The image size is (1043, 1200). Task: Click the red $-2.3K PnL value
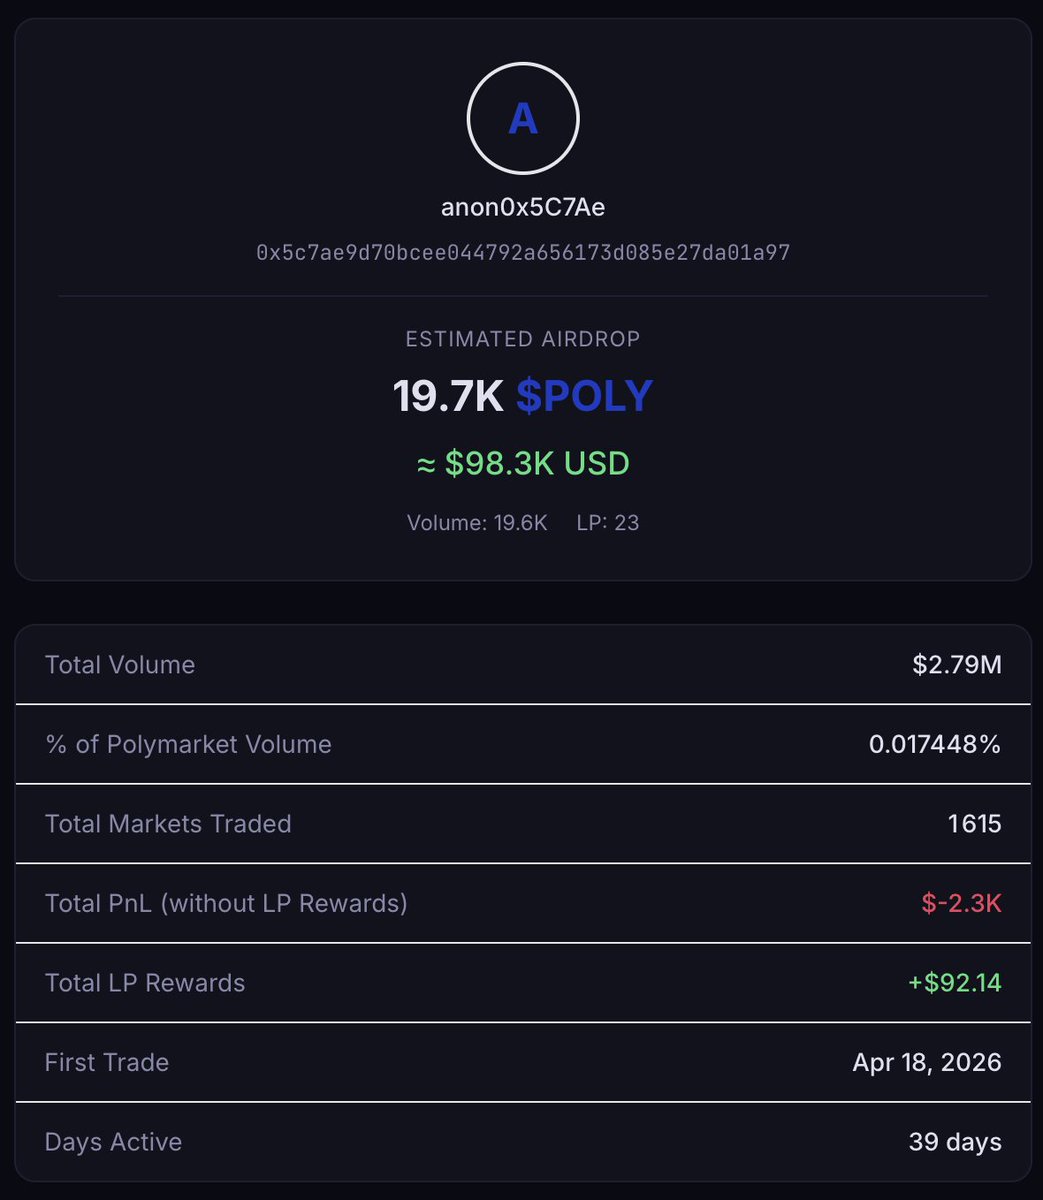(961, 903)
